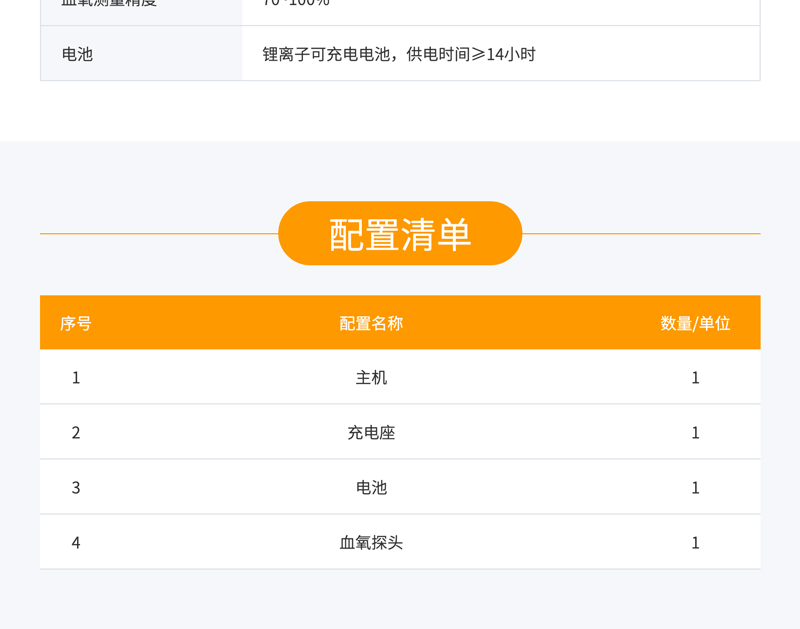
Task: Click serial number 3 in 序号 column
Action: point(76,488)
